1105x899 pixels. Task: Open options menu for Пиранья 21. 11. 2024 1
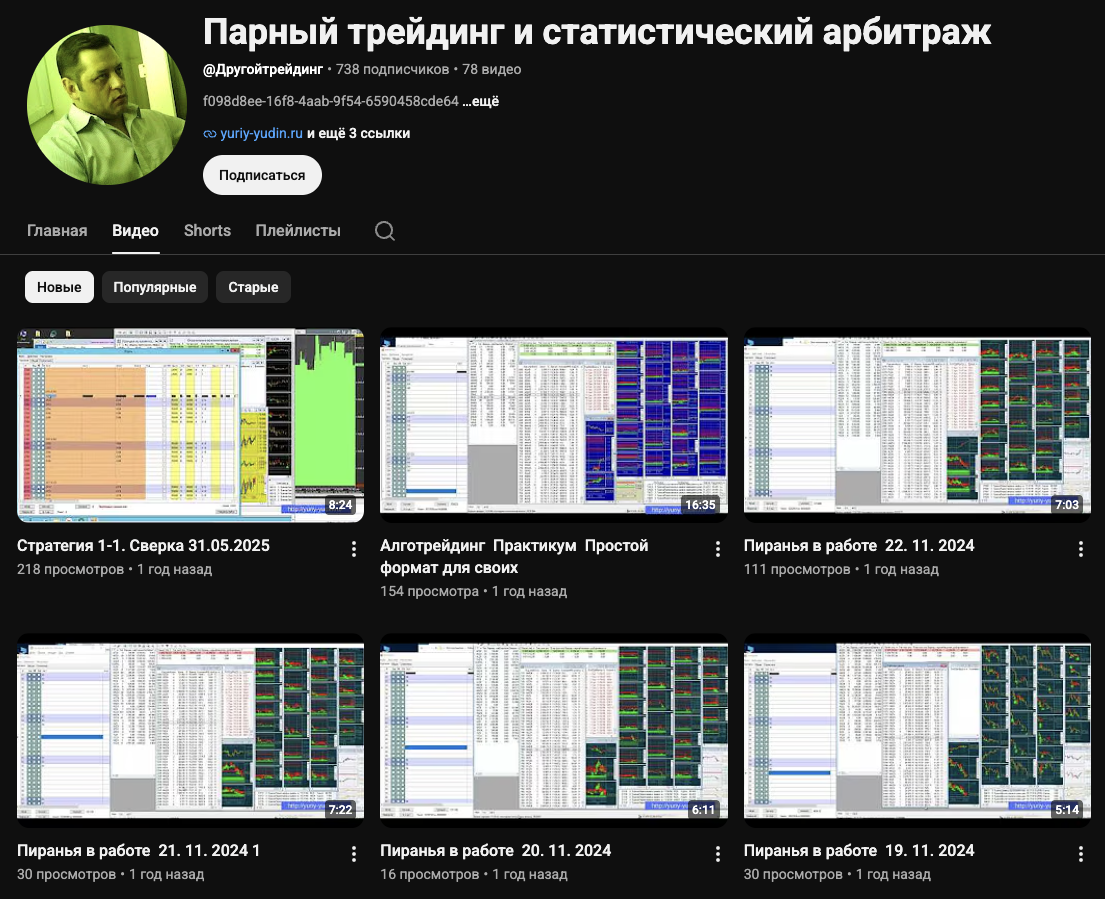[x=354, y=854]
